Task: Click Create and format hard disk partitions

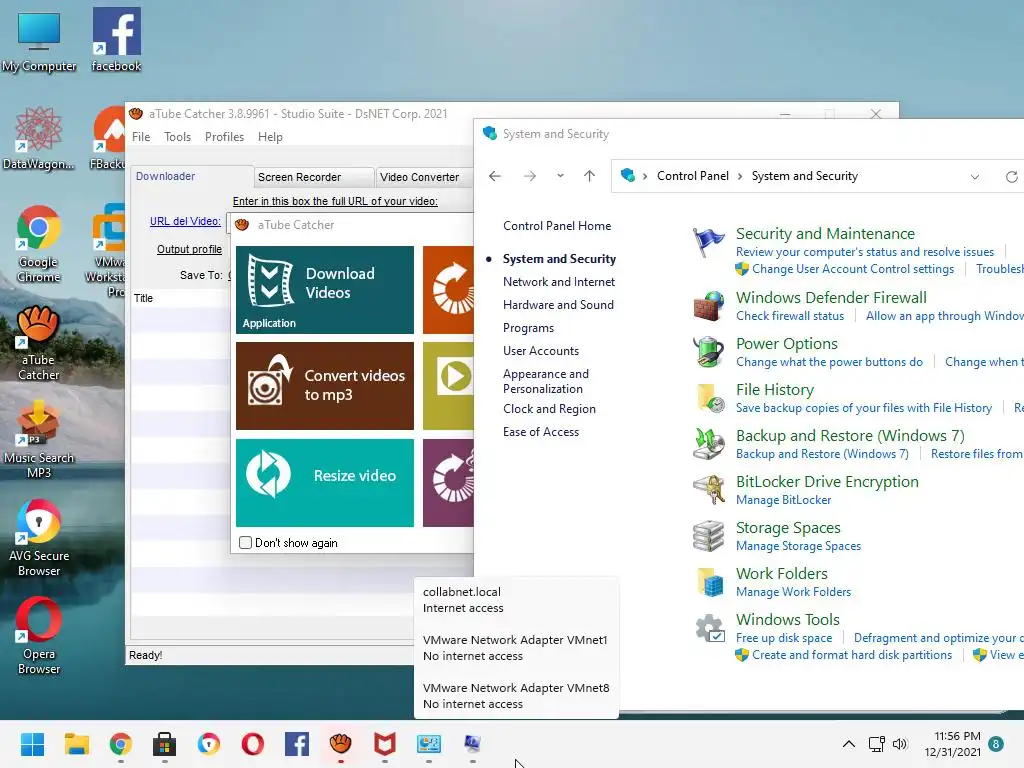Action: (x=852, y=655)
